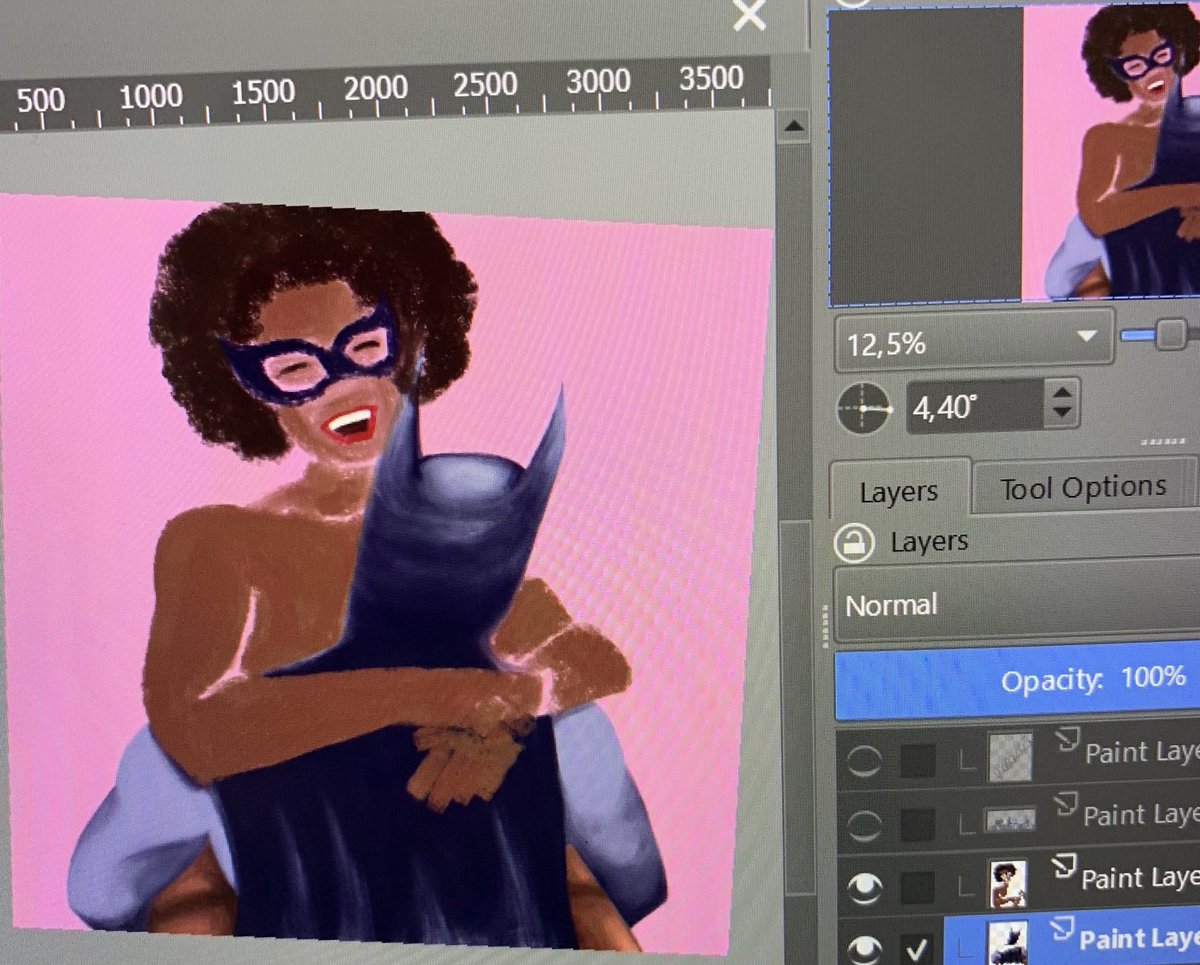Tick the checkbox on topmost Paint Layer
1200x965 pixels.
click(918, 762)
